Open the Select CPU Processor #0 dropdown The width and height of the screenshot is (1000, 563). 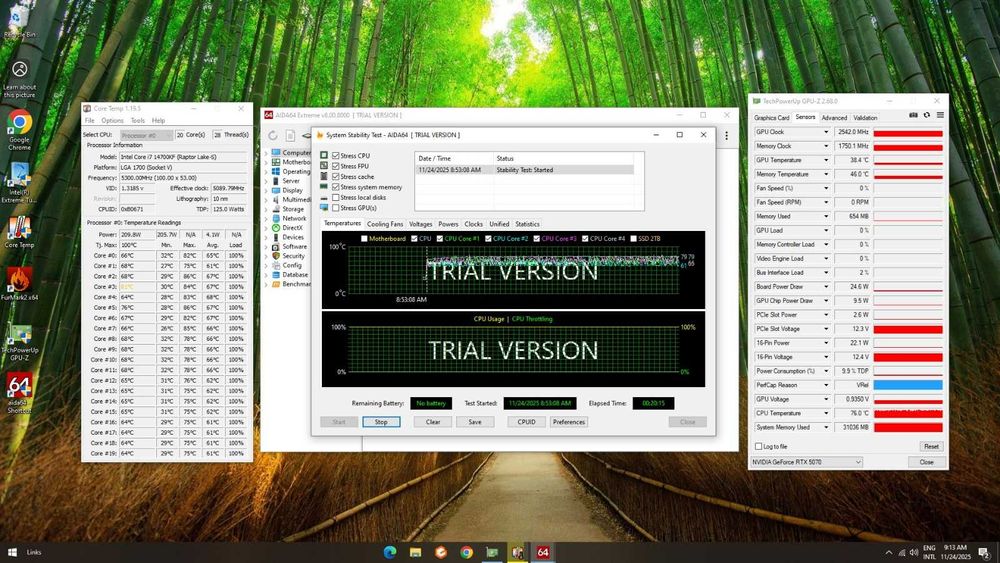(x=147, y=135)
